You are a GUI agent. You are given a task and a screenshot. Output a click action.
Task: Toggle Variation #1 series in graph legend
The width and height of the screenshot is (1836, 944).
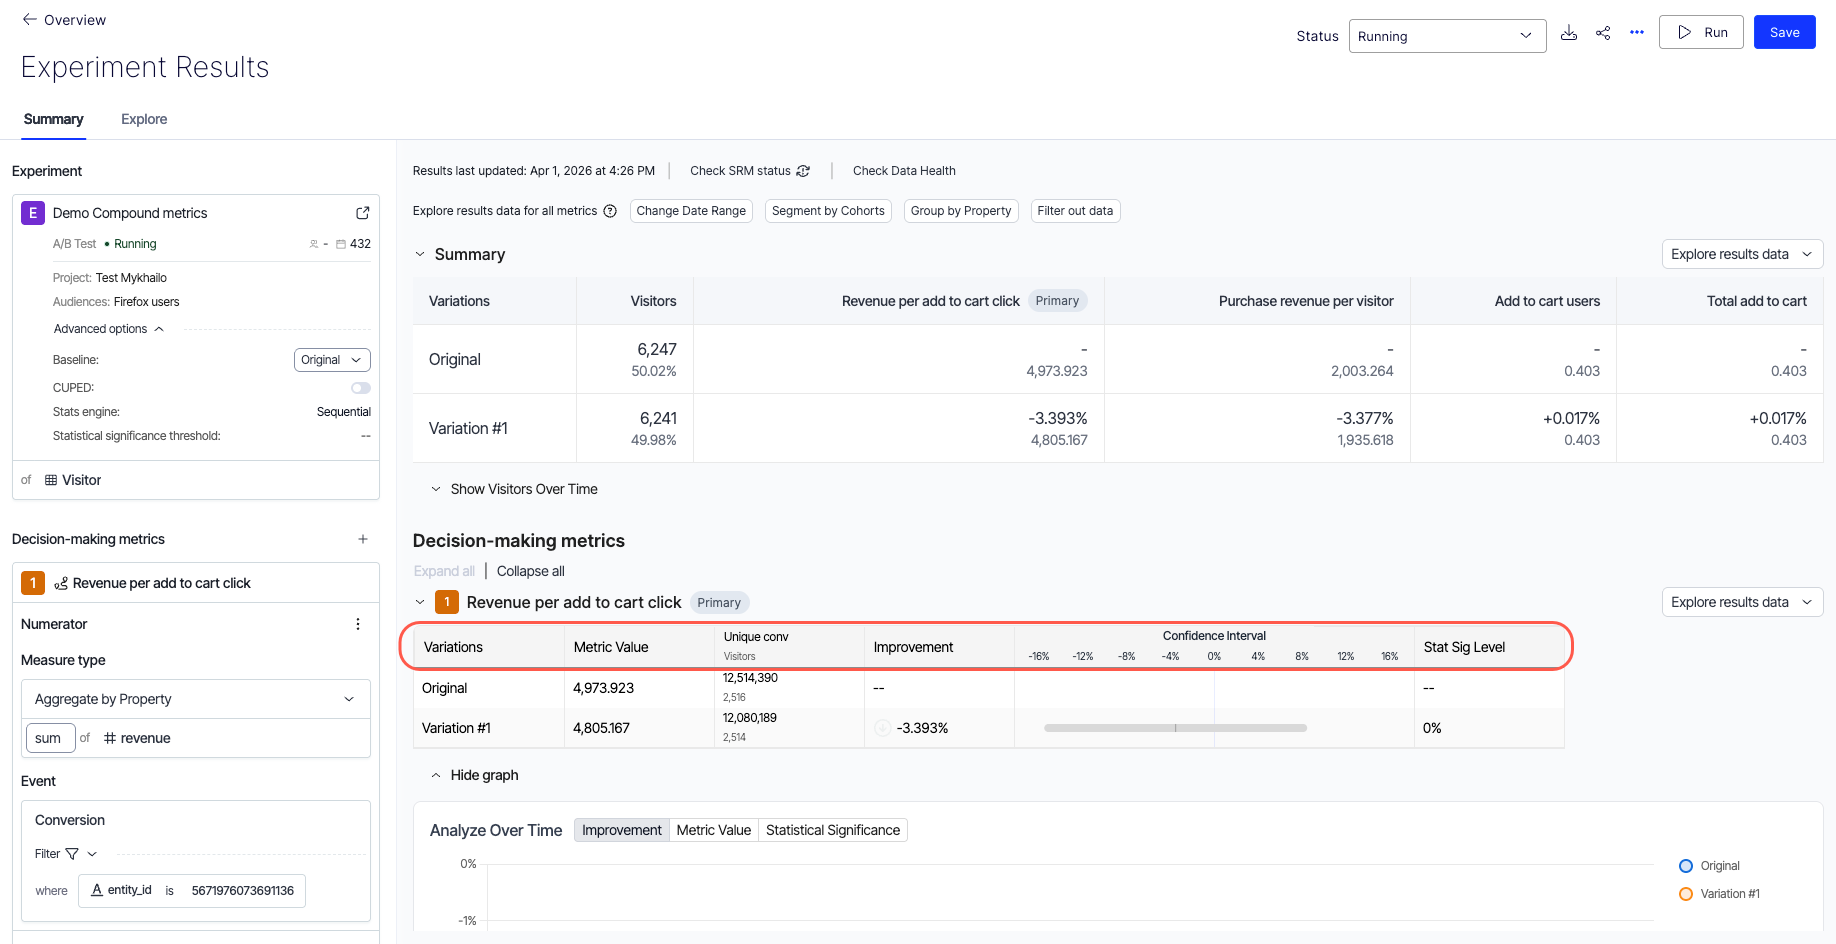point(1686,894)
